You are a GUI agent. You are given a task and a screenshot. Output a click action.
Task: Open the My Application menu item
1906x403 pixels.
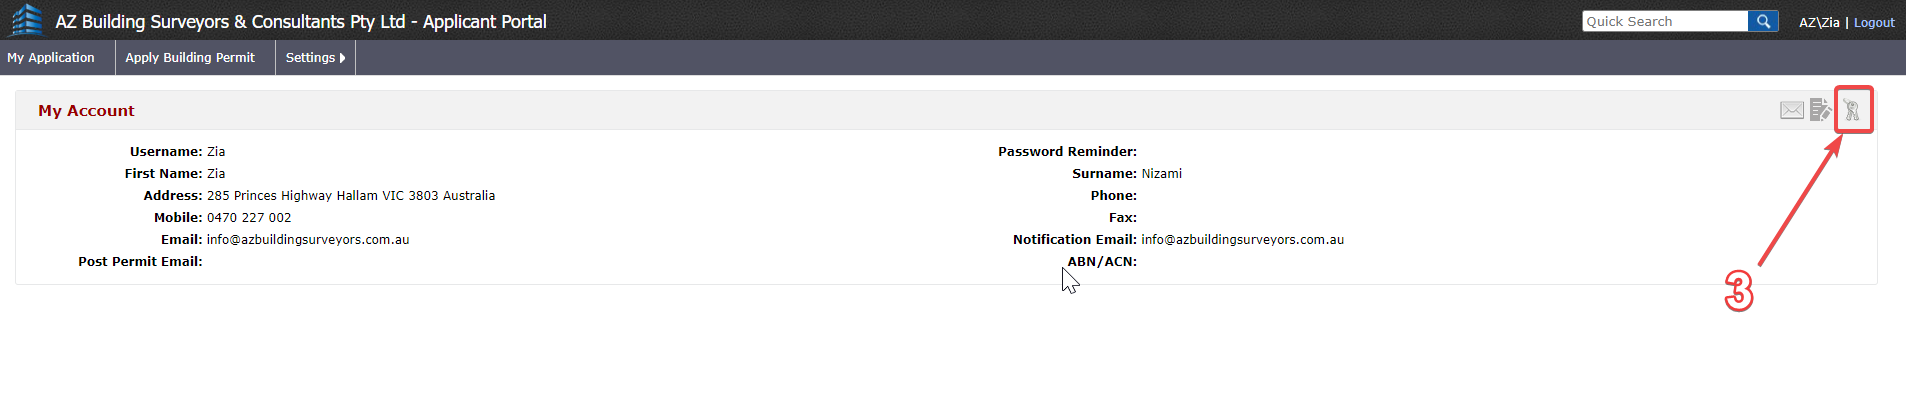[51, 58]
